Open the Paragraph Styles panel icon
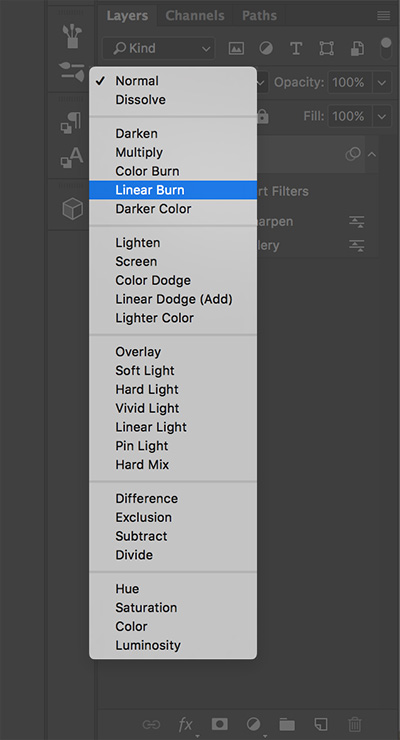The image size is (400, 740). pos(71,122)
